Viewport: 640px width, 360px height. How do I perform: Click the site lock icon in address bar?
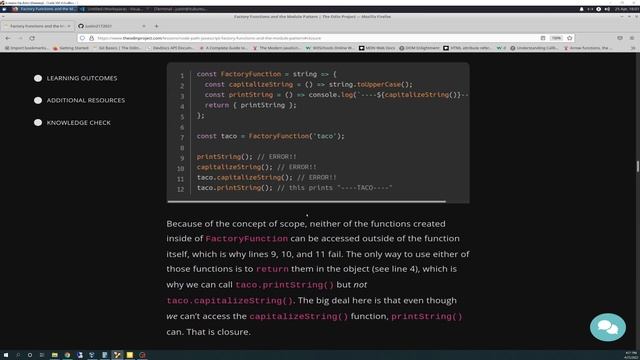coord(91,38)
